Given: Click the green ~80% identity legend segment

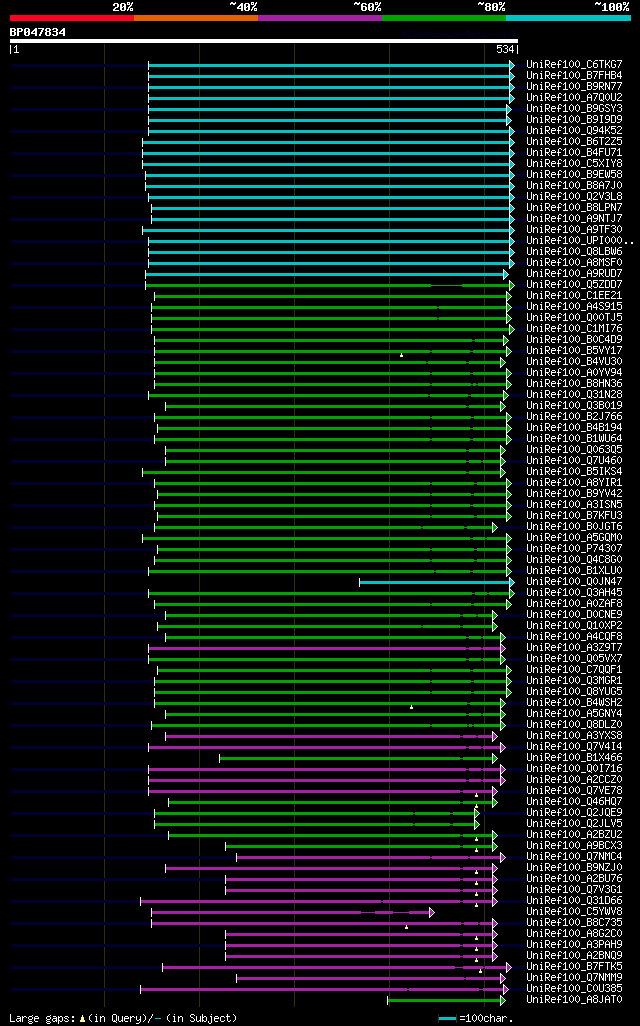Looking at the screenshot, I should tap(444, 18).
